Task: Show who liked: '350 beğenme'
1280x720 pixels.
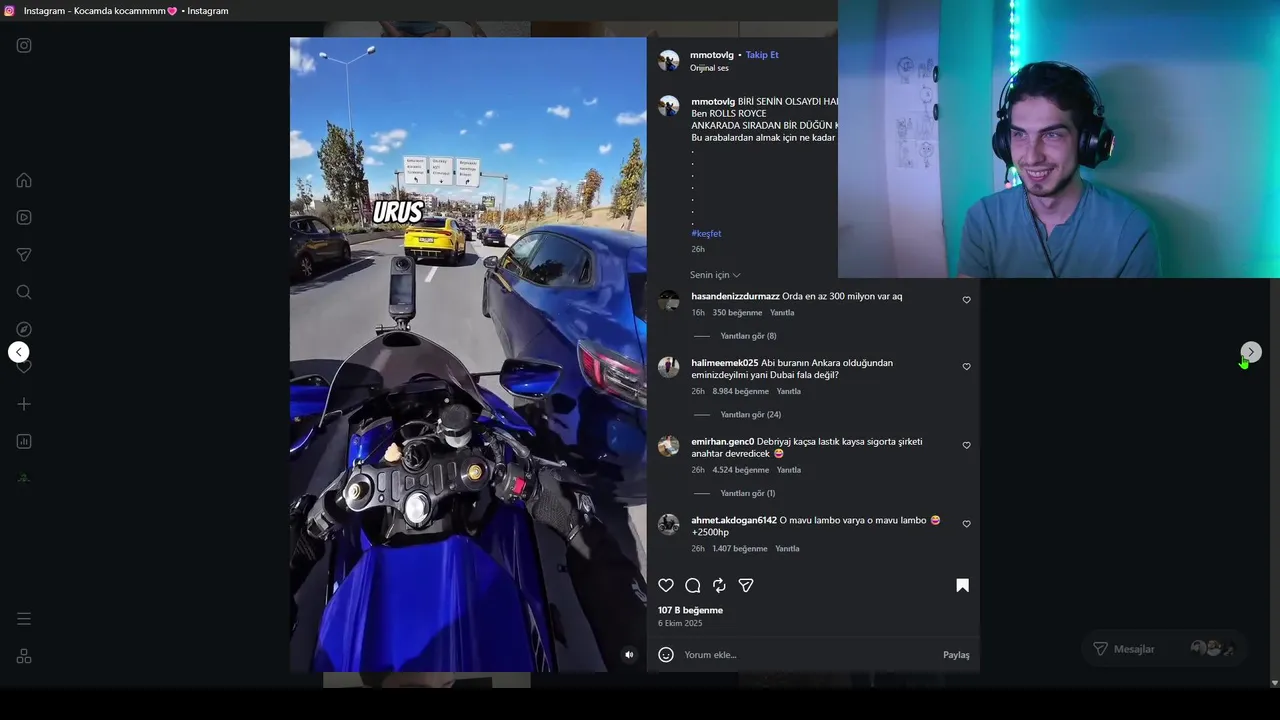Action: (737, 313)
